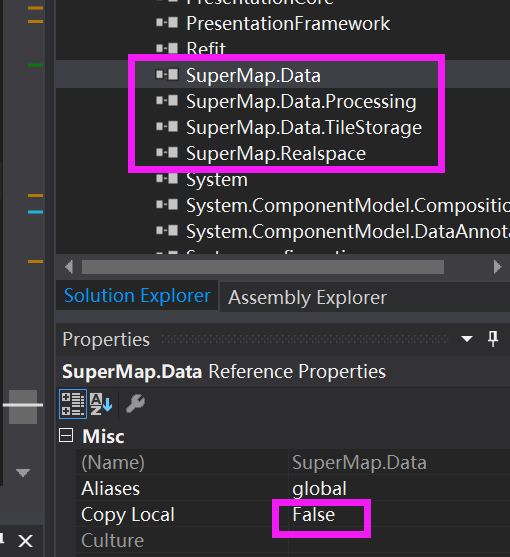Select the Refit reference
This screenshot has width=510, height=557.
[x=206, y=48]
